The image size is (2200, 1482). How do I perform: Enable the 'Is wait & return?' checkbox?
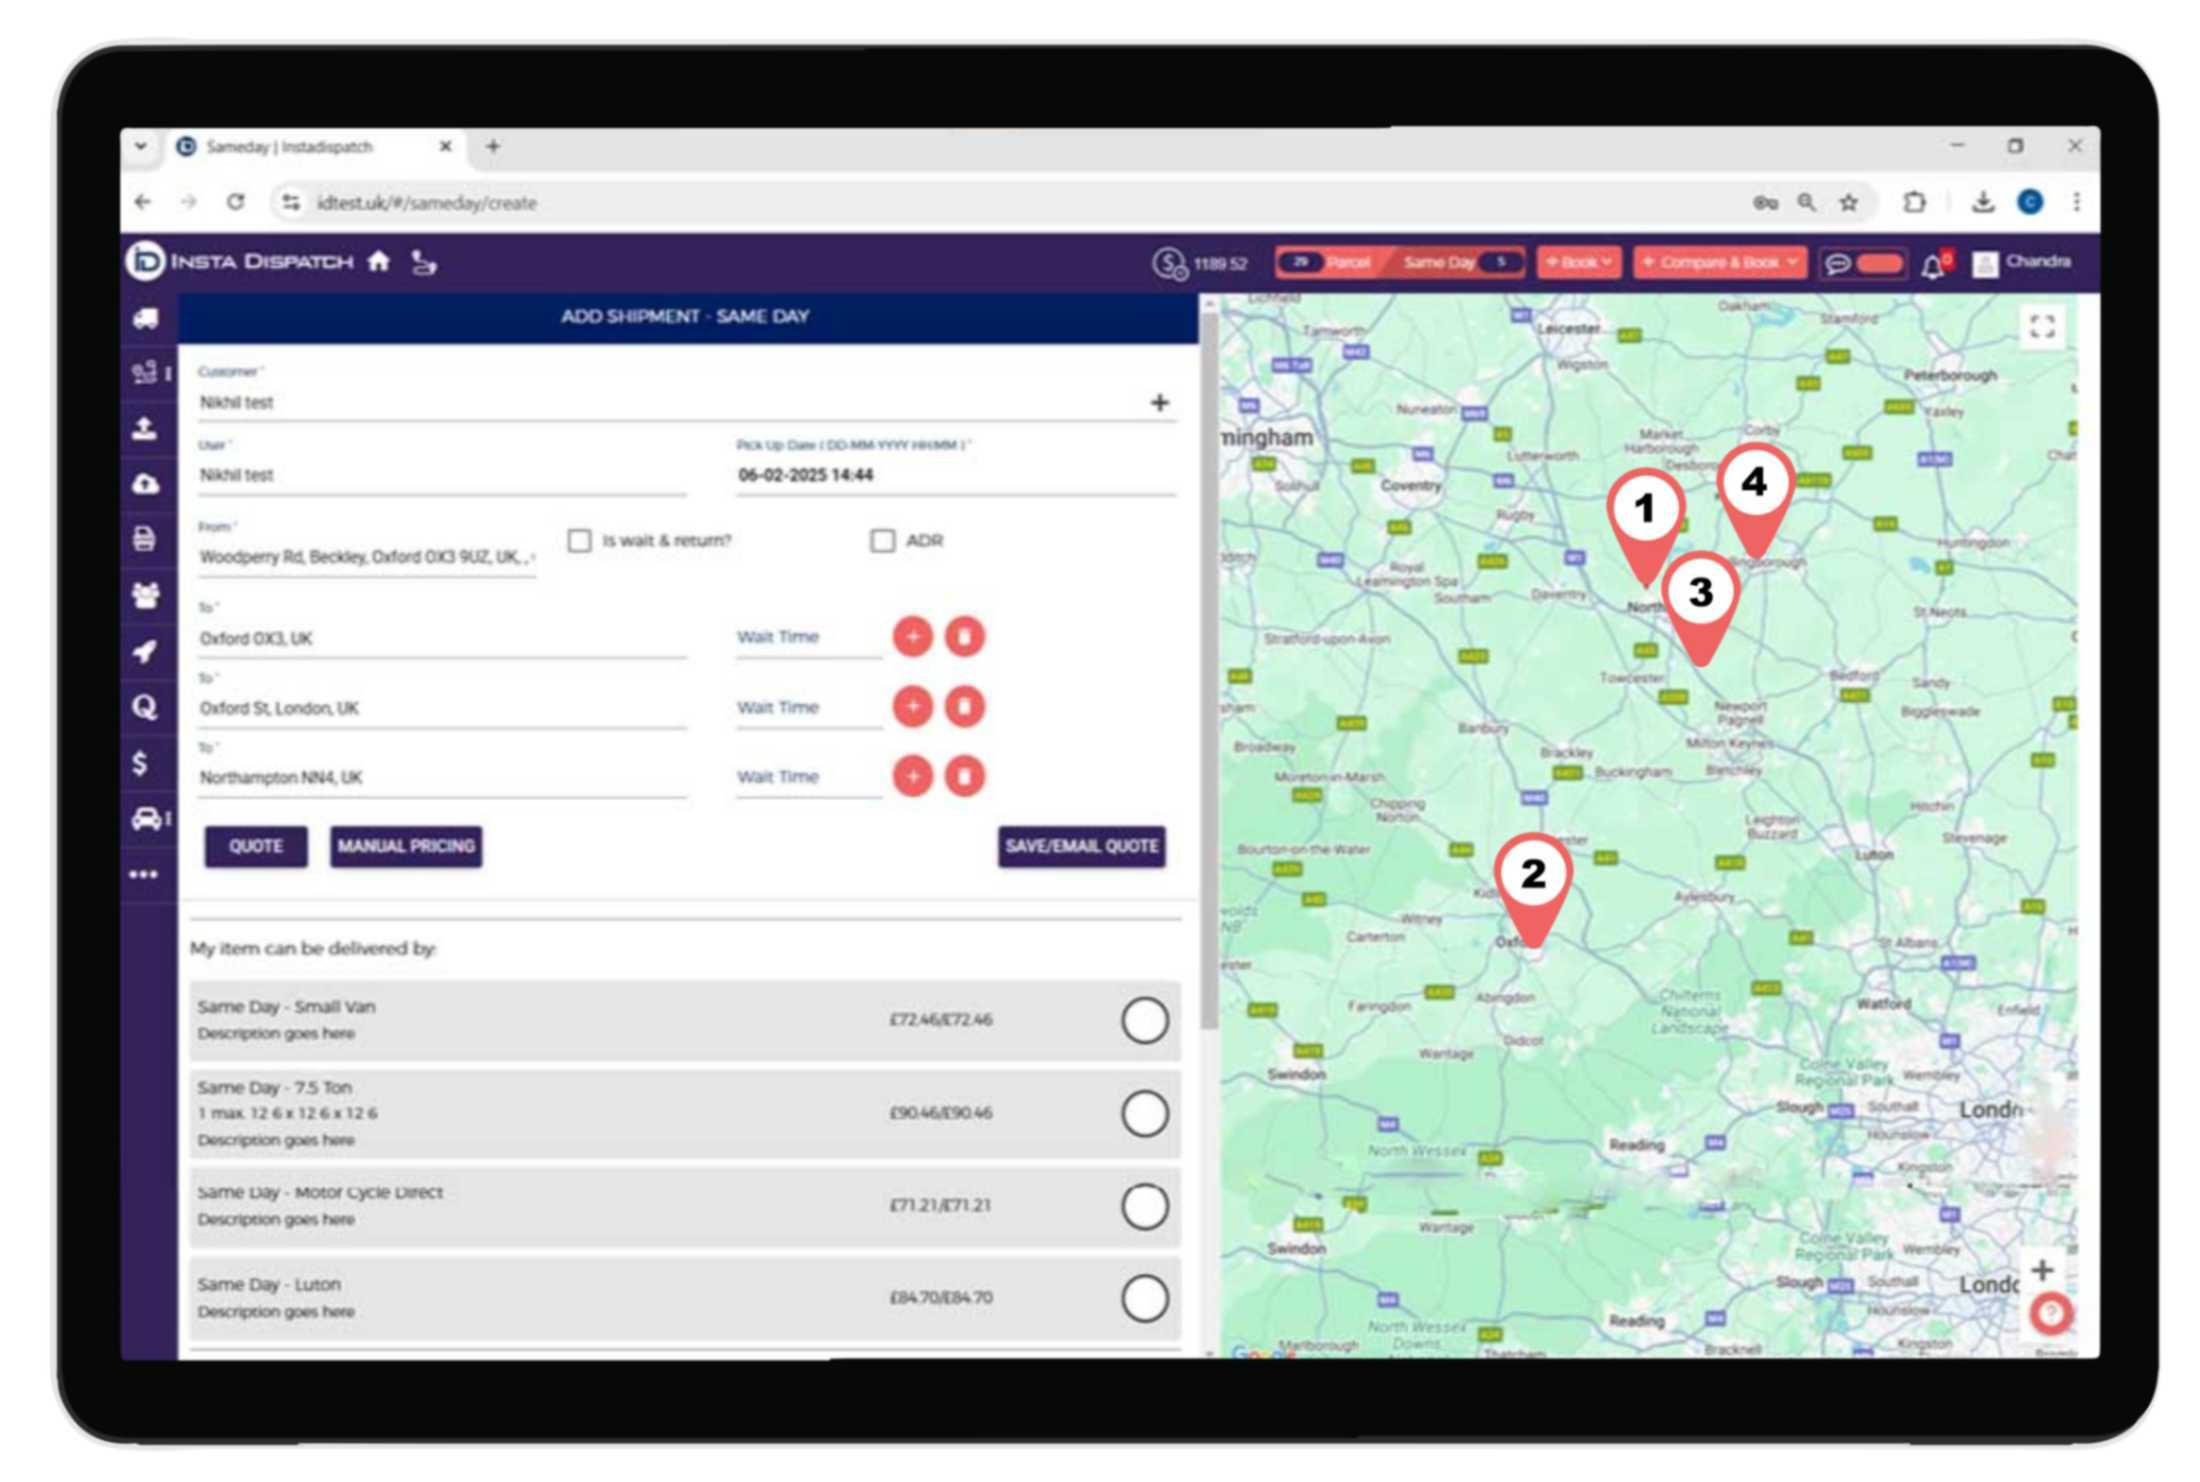(579, 541)
